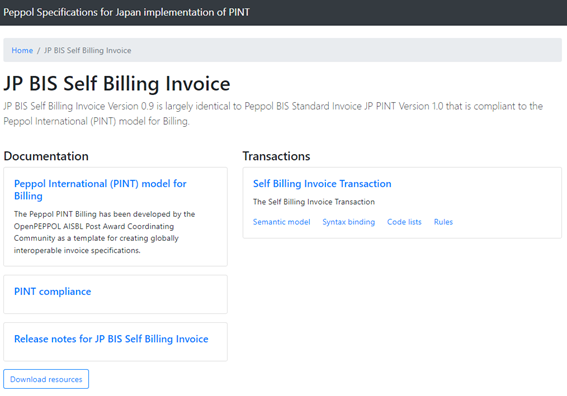Open the PINT compliance documentation link
The width and height of the screenshot is (567, 396).
(x=52, y=291)
